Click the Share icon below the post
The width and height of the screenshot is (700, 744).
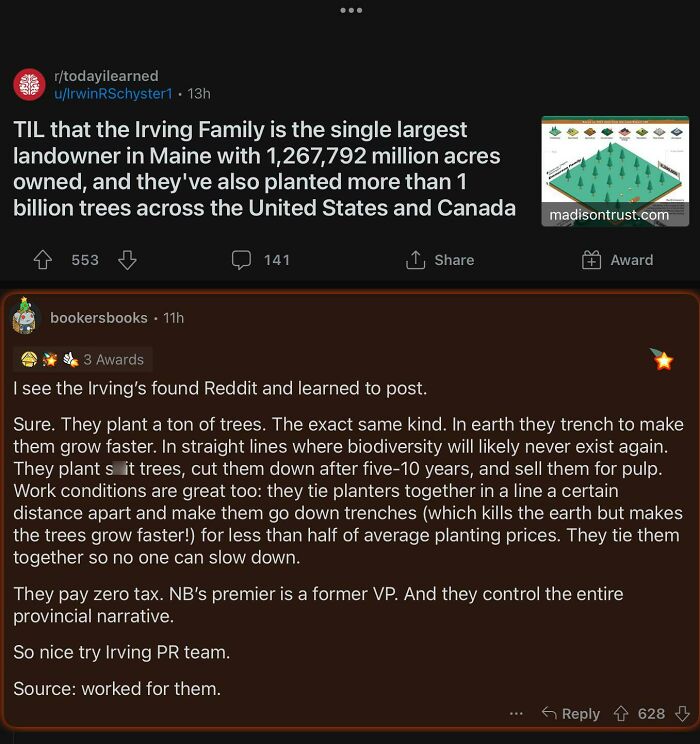pos(416,260)
